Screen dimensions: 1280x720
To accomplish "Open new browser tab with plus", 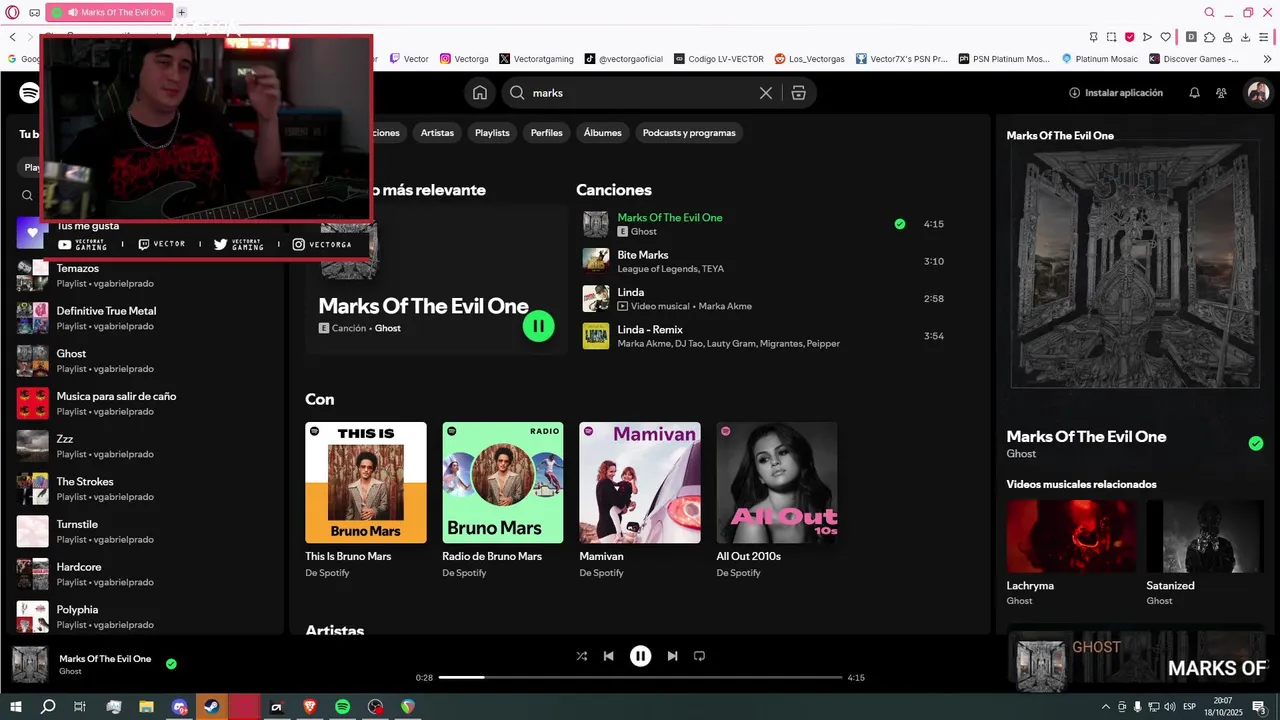I will coord(181,13).
